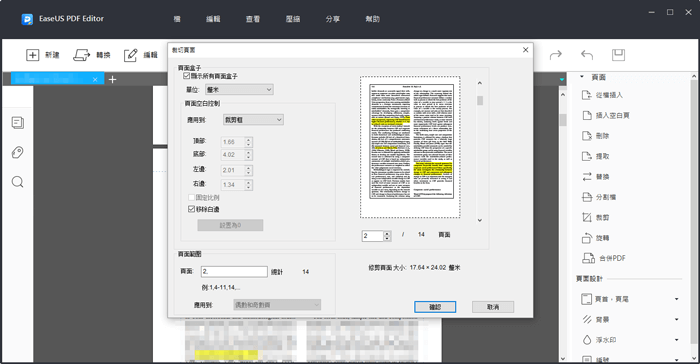Open the units dropdown showing 釐米
Screen dimensions: 700x364
pyautogui.click(x=239, y=89)
